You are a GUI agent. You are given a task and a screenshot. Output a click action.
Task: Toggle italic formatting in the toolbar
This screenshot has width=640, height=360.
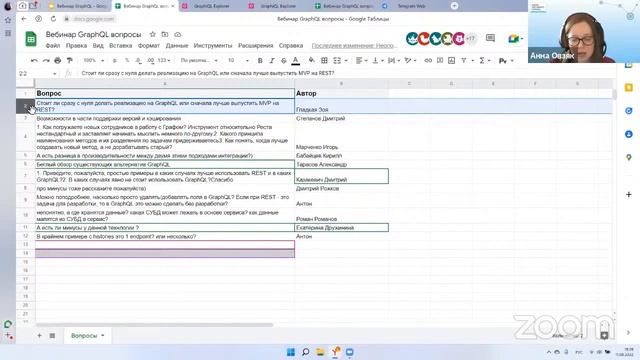(272, 60)
